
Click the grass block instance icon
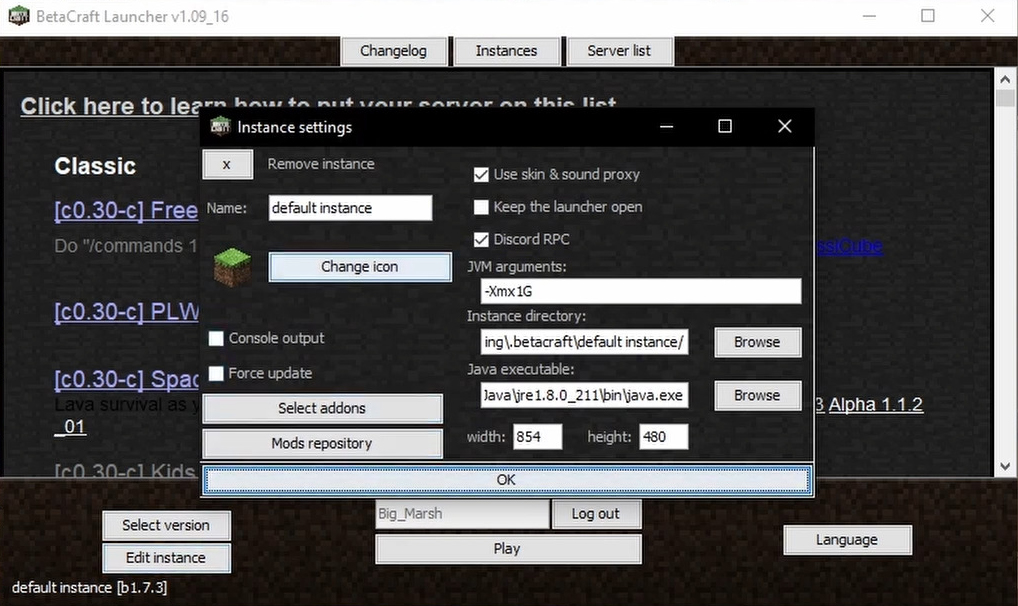pyautogui.click(x=233, y=267)
